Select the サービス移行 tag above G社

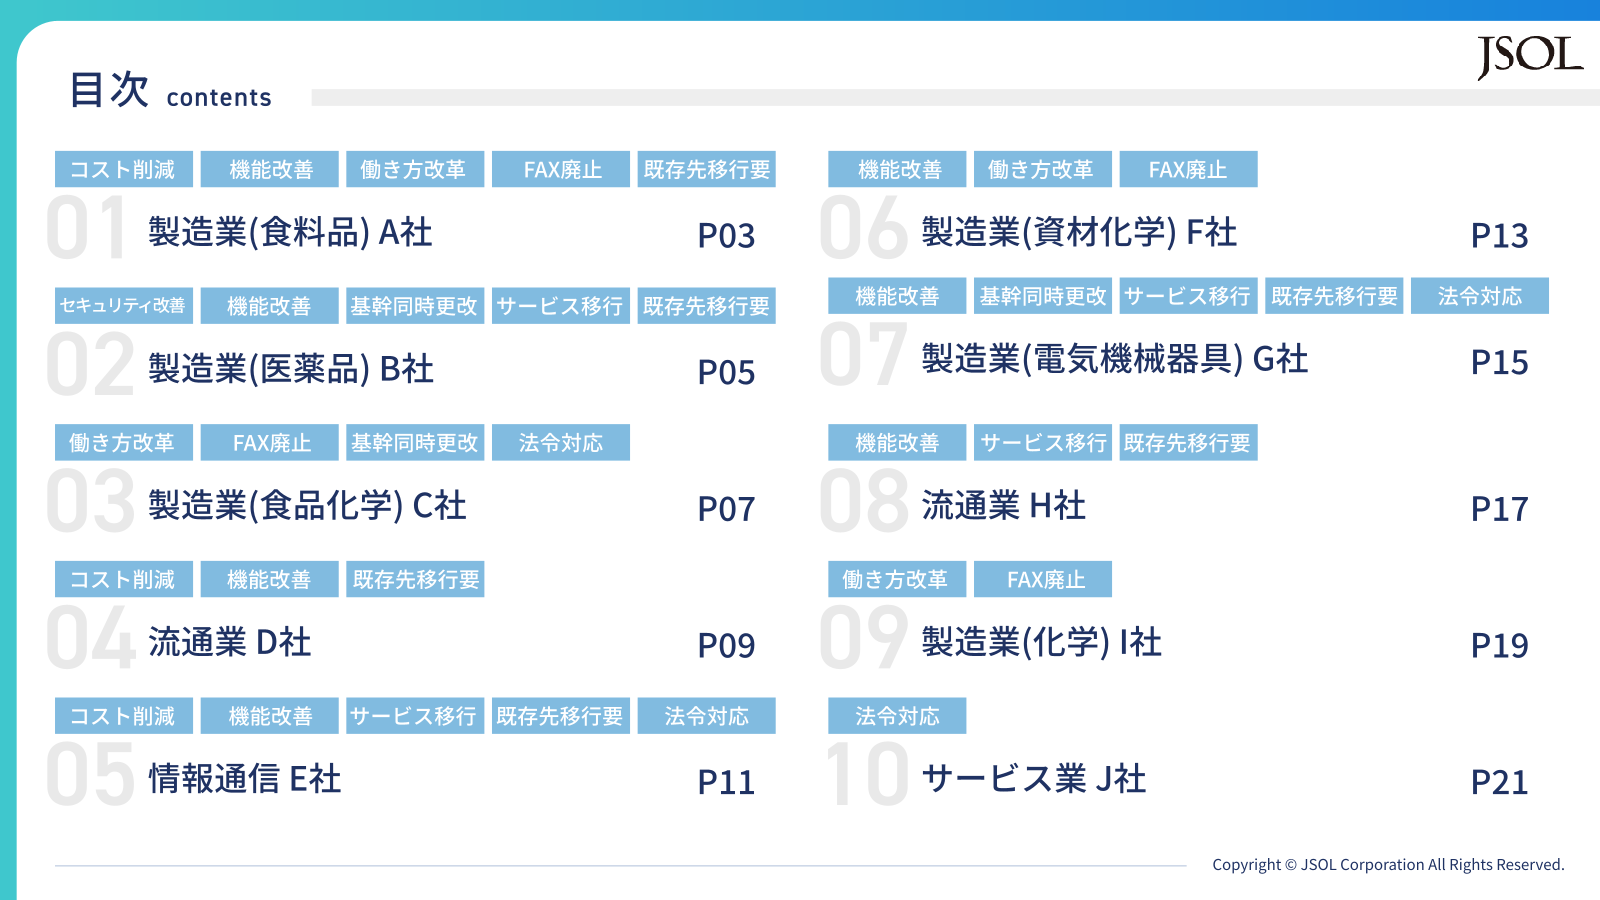pyautogui.click(x=1188, y=295)
